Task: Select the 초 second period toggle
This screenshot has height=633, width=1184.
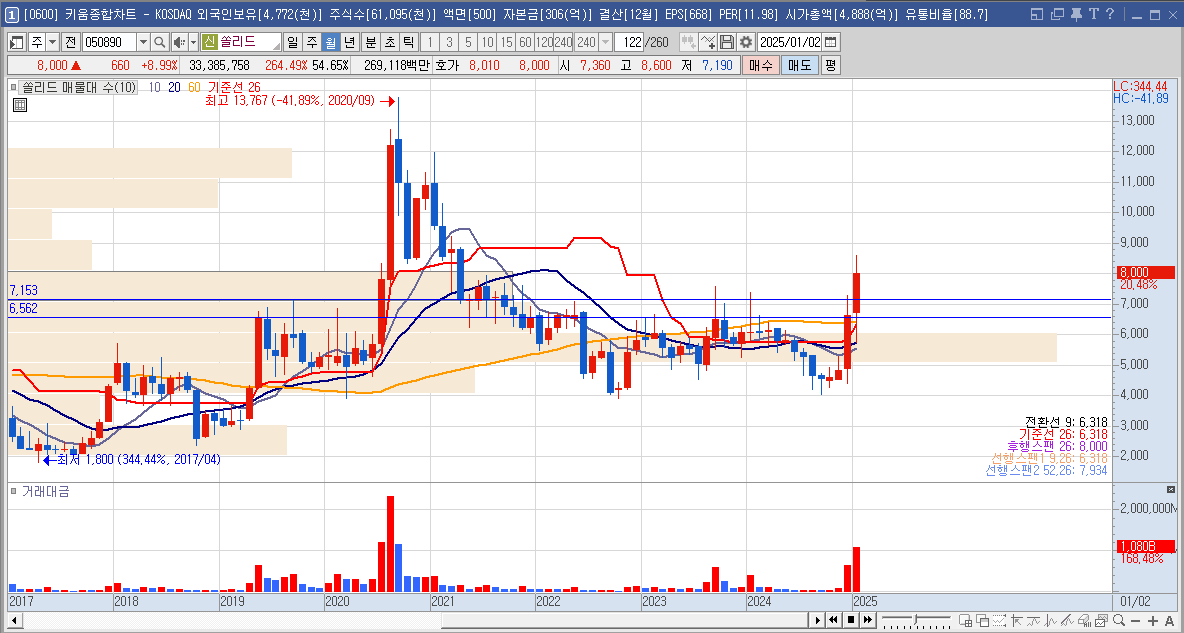Action: coord(389,42)
